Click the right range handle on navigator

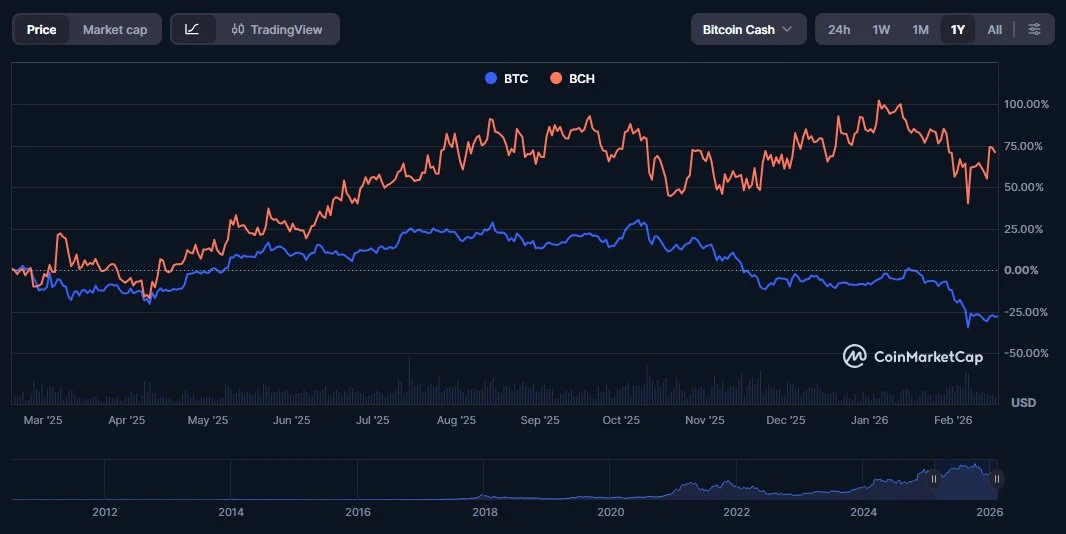point(996,479)
